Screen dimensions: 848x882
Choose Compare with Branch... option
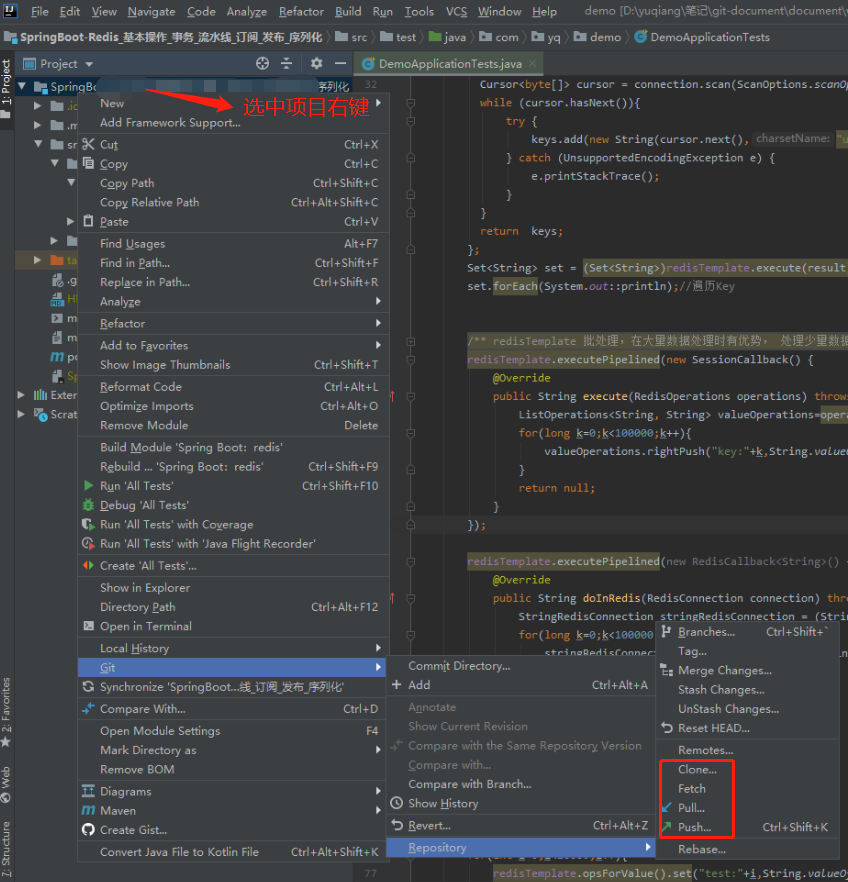(521, 784)
